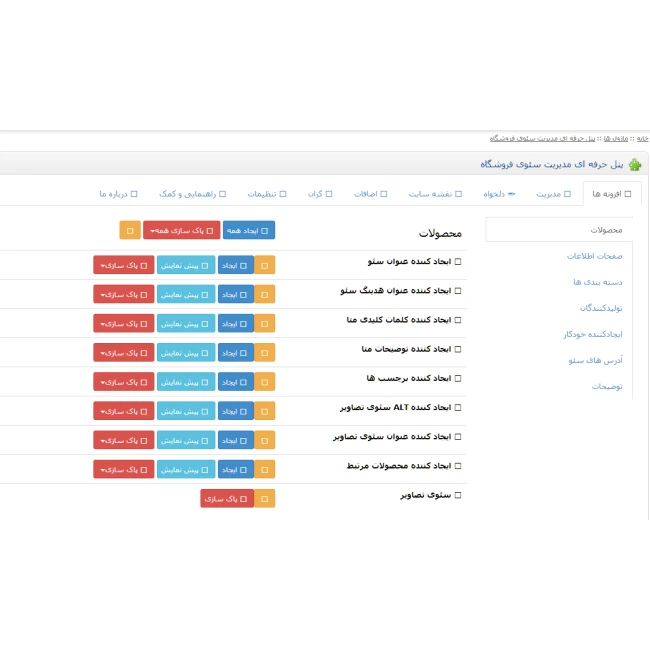
Task: Expand پاک سازی dropdown for ایجاد کننده ALT سئوی تصاویر
Action: click(x=124, y=410)
